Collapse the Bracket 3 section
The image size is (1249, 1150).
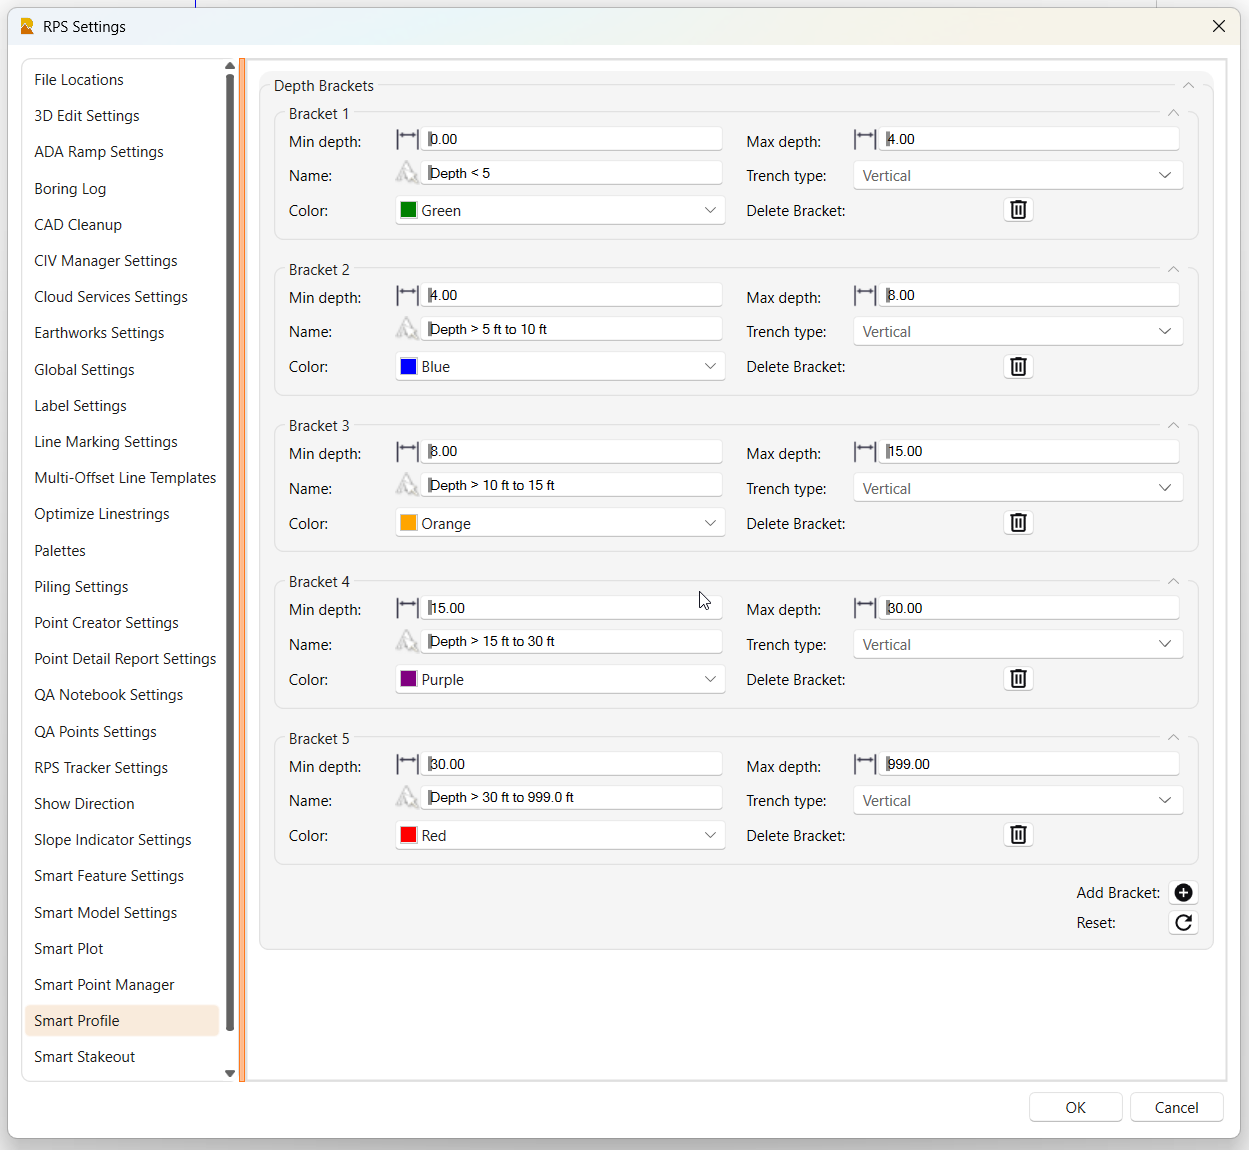click(x=1173, y=426)
